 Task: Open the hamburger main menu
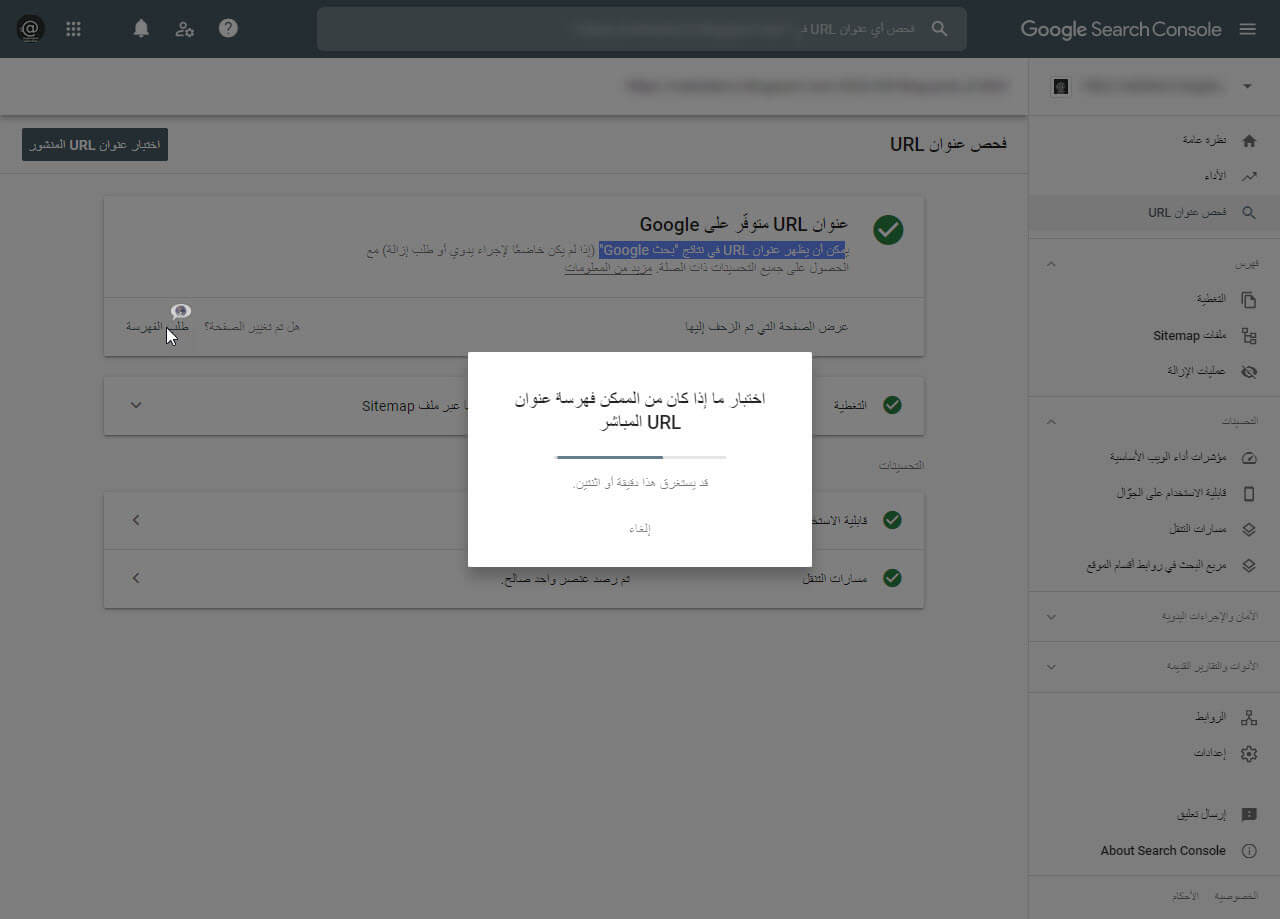tap(1248, 29)
